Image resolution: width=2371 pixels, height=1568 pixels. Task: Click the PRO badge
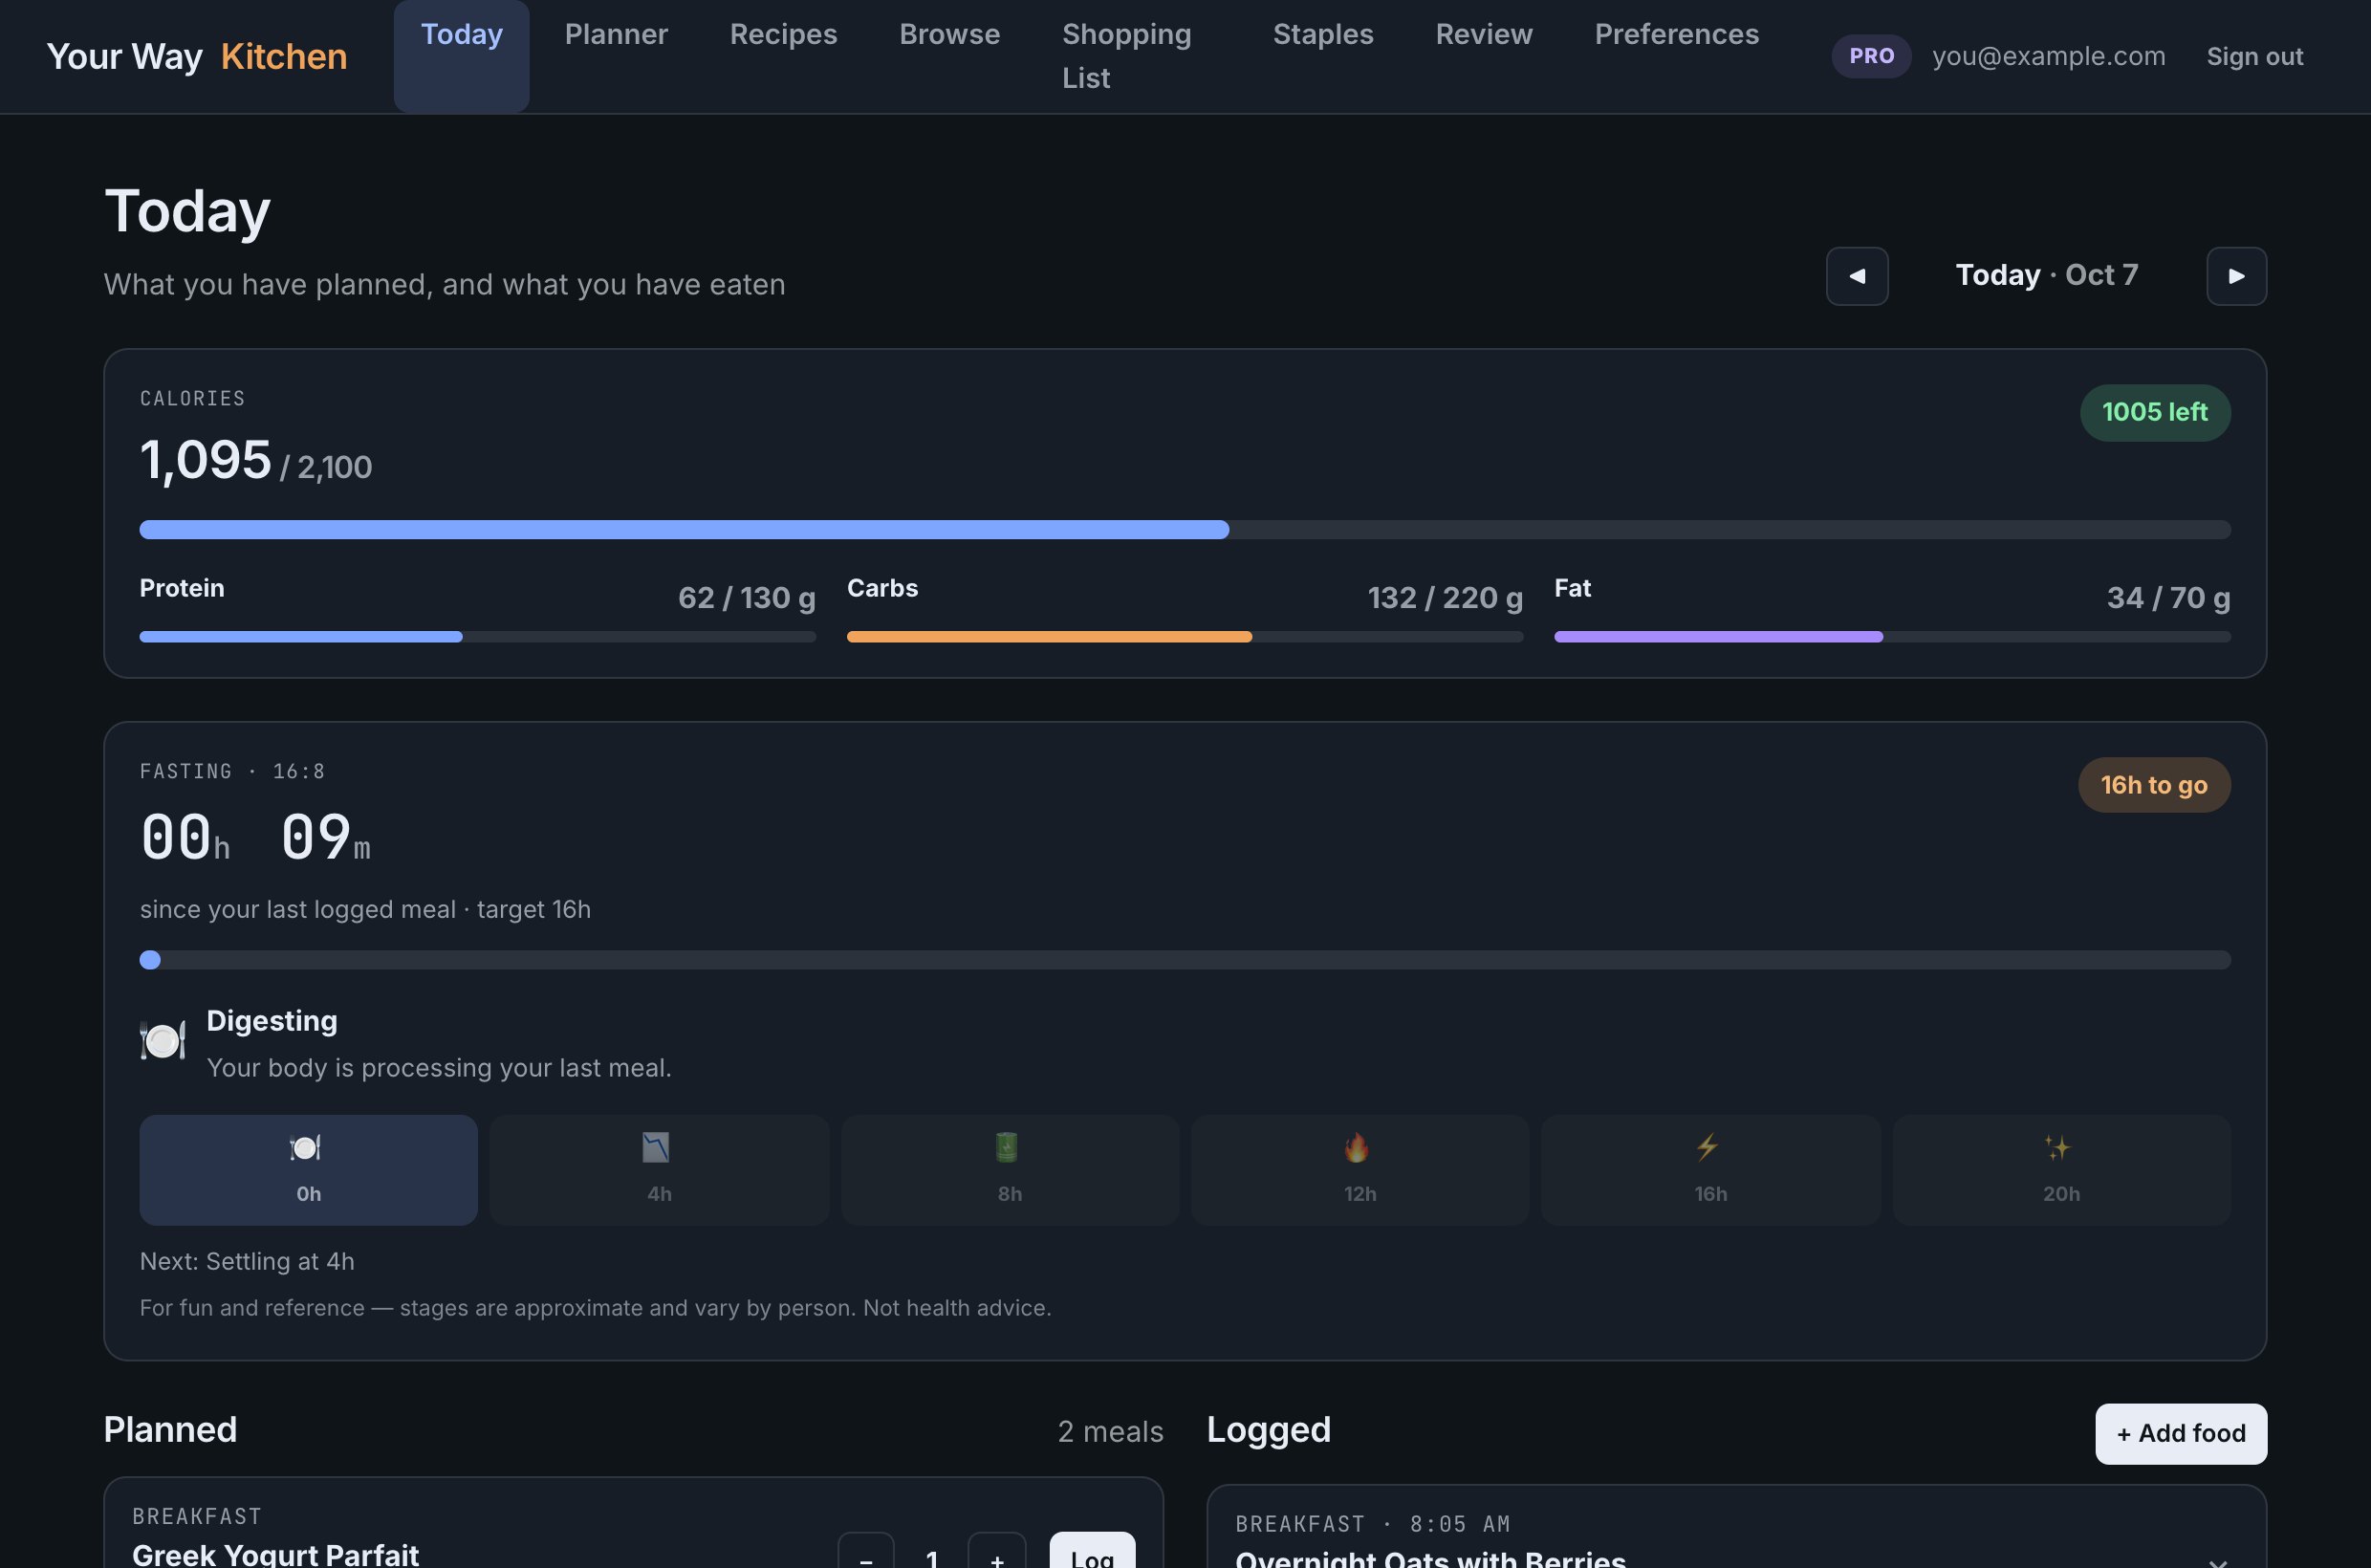(x=1871, y=56)
